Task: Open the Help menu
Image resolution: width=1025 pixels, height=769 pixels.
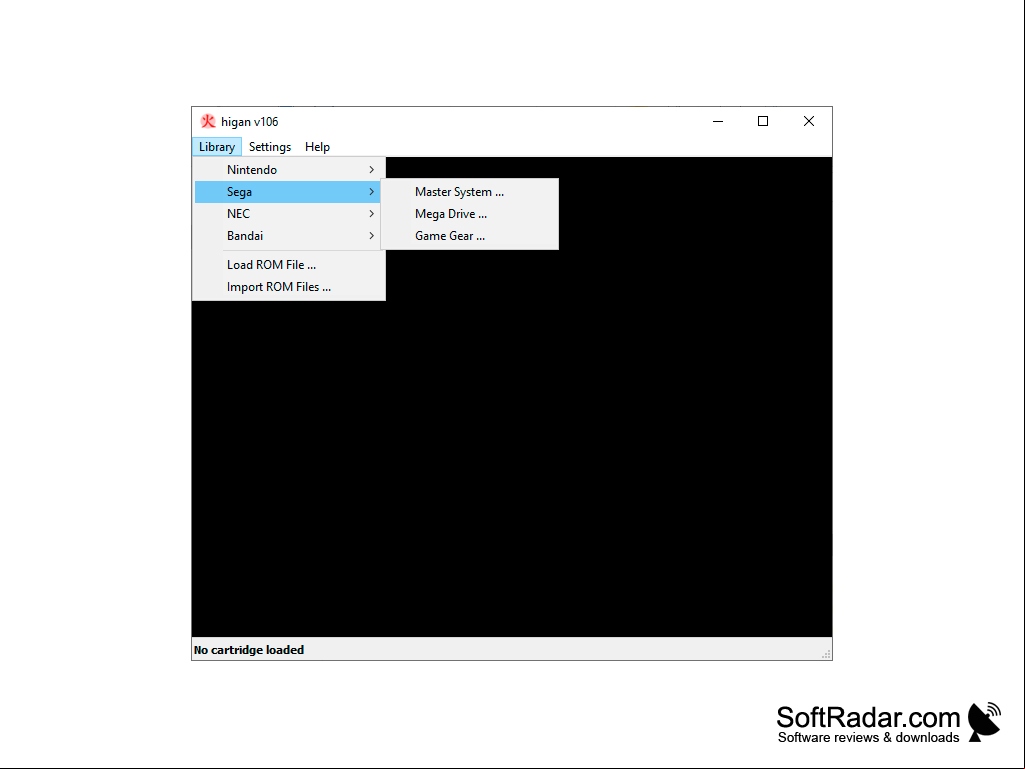Action: (317, 146)
